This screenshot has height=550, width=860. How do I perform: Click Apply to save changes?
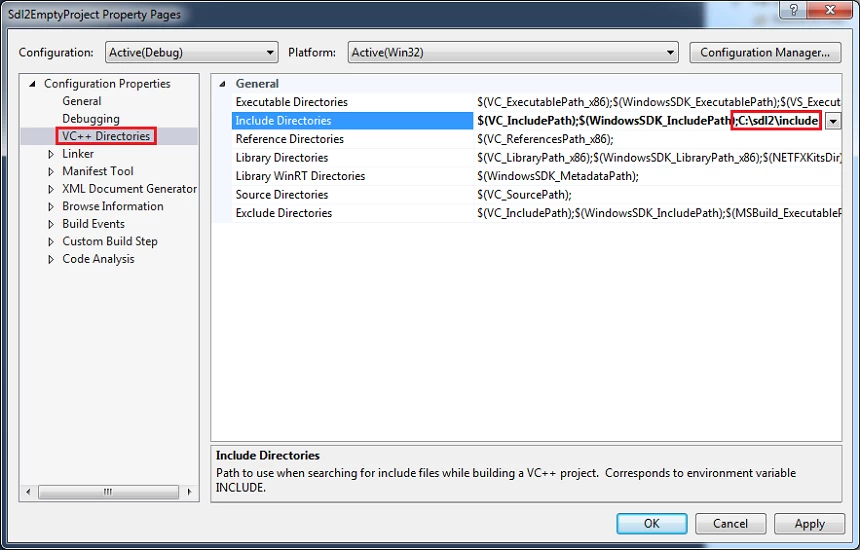pyautogui.click(x=809, y=524)
